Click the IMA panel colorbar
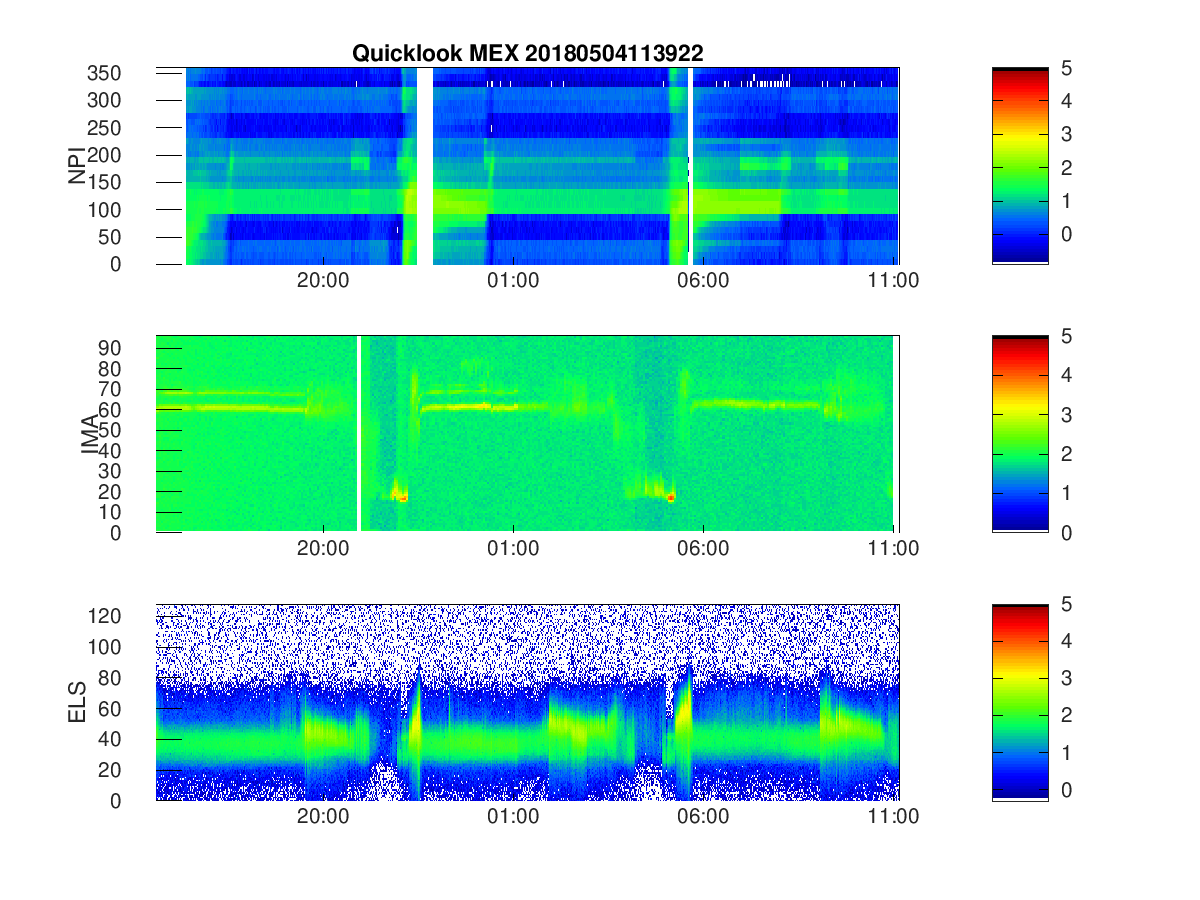The image size is (1200, 900). 1020,434
